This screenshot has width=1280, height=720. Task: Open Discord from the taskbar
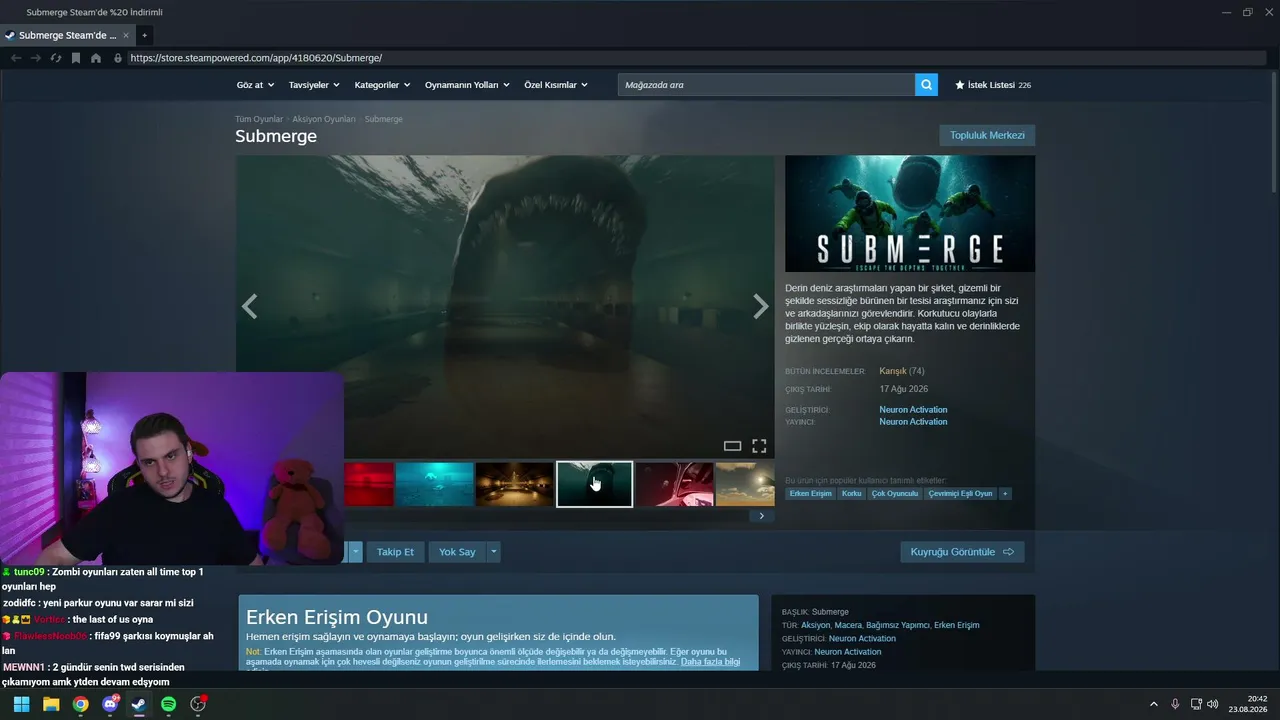[110, 704]
